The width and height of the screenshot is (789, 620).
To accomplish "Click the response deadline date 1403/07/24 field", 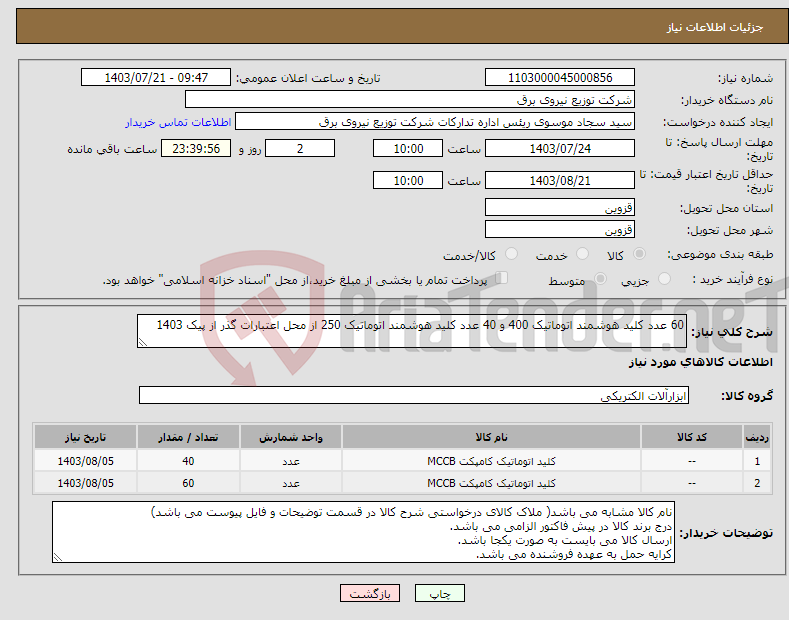I will [x=560, y=148].
